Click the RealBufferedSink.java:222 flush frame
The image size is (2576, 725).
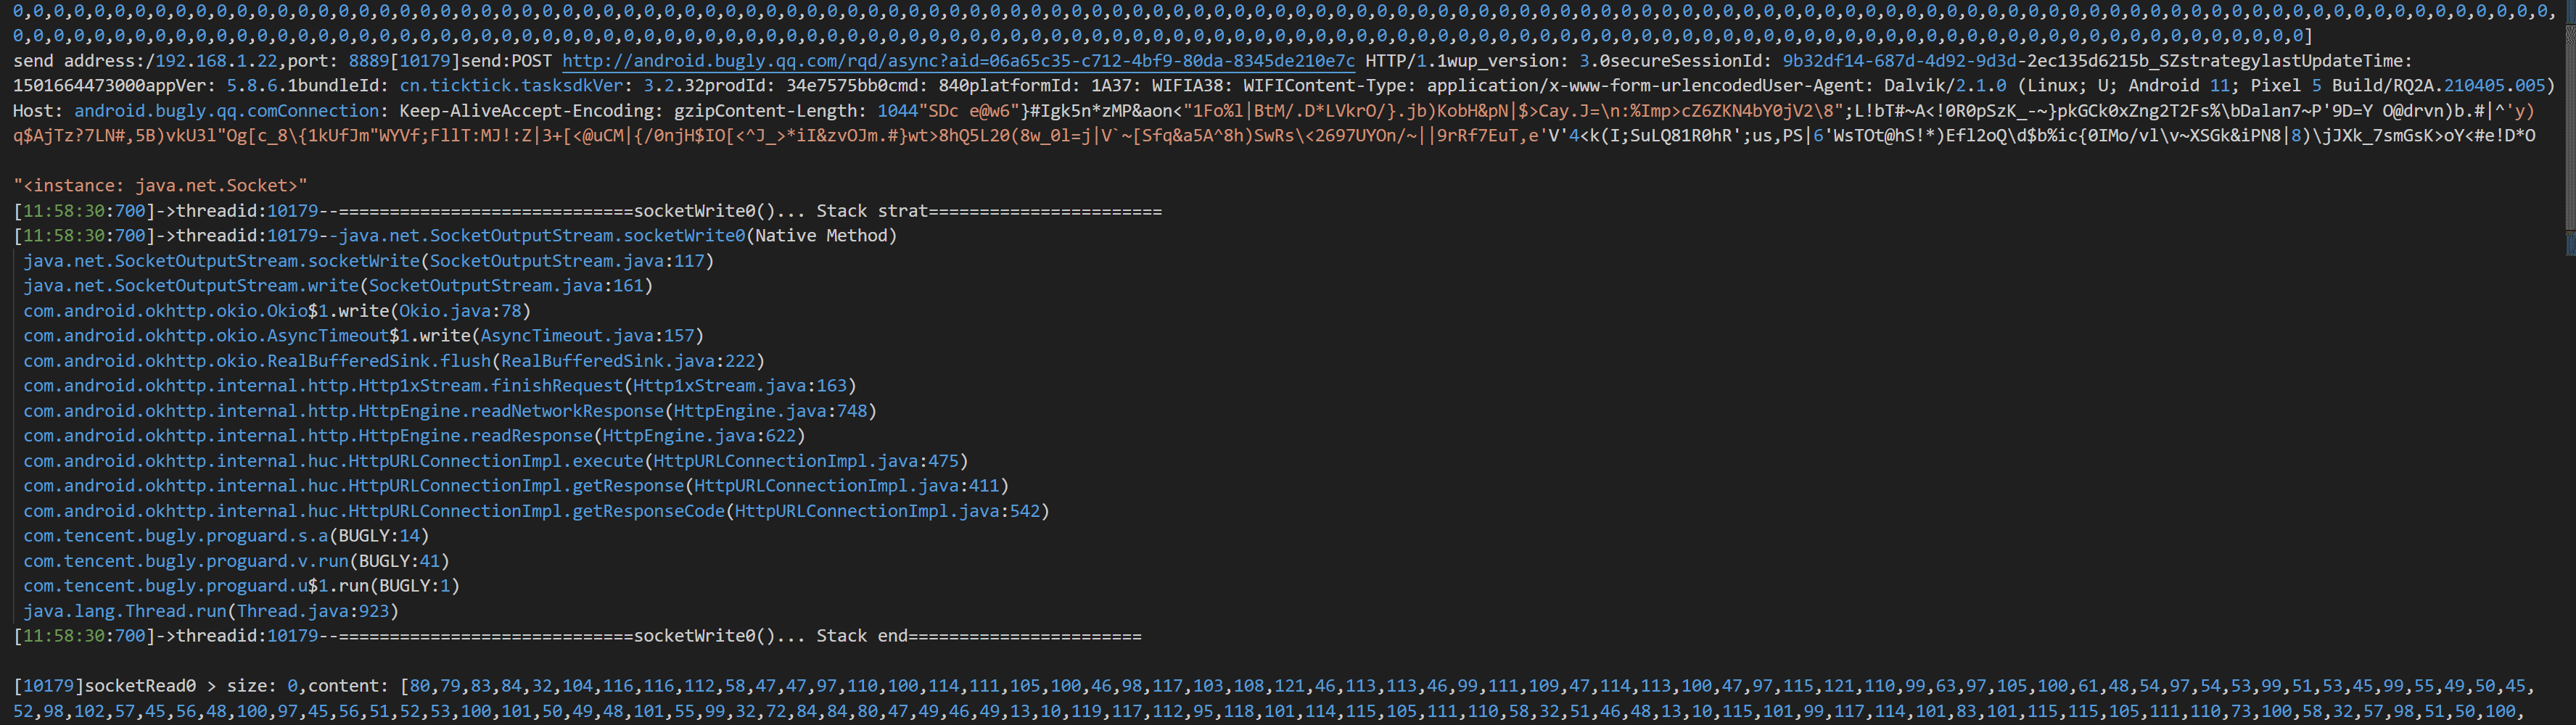(x=394, y=361)
